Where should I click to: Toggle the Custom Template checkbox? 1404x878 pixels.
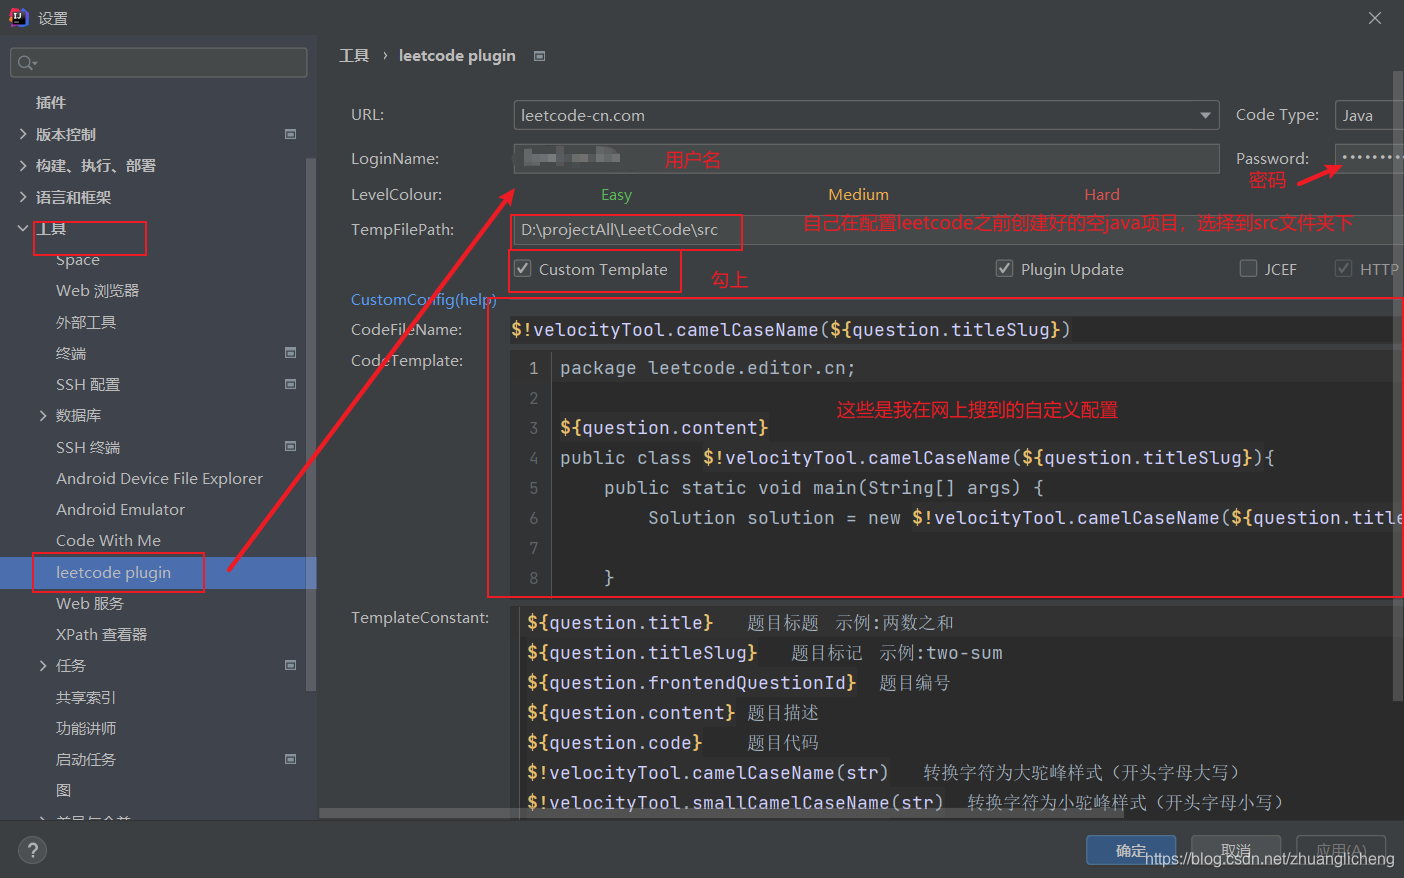pos(523,268)
